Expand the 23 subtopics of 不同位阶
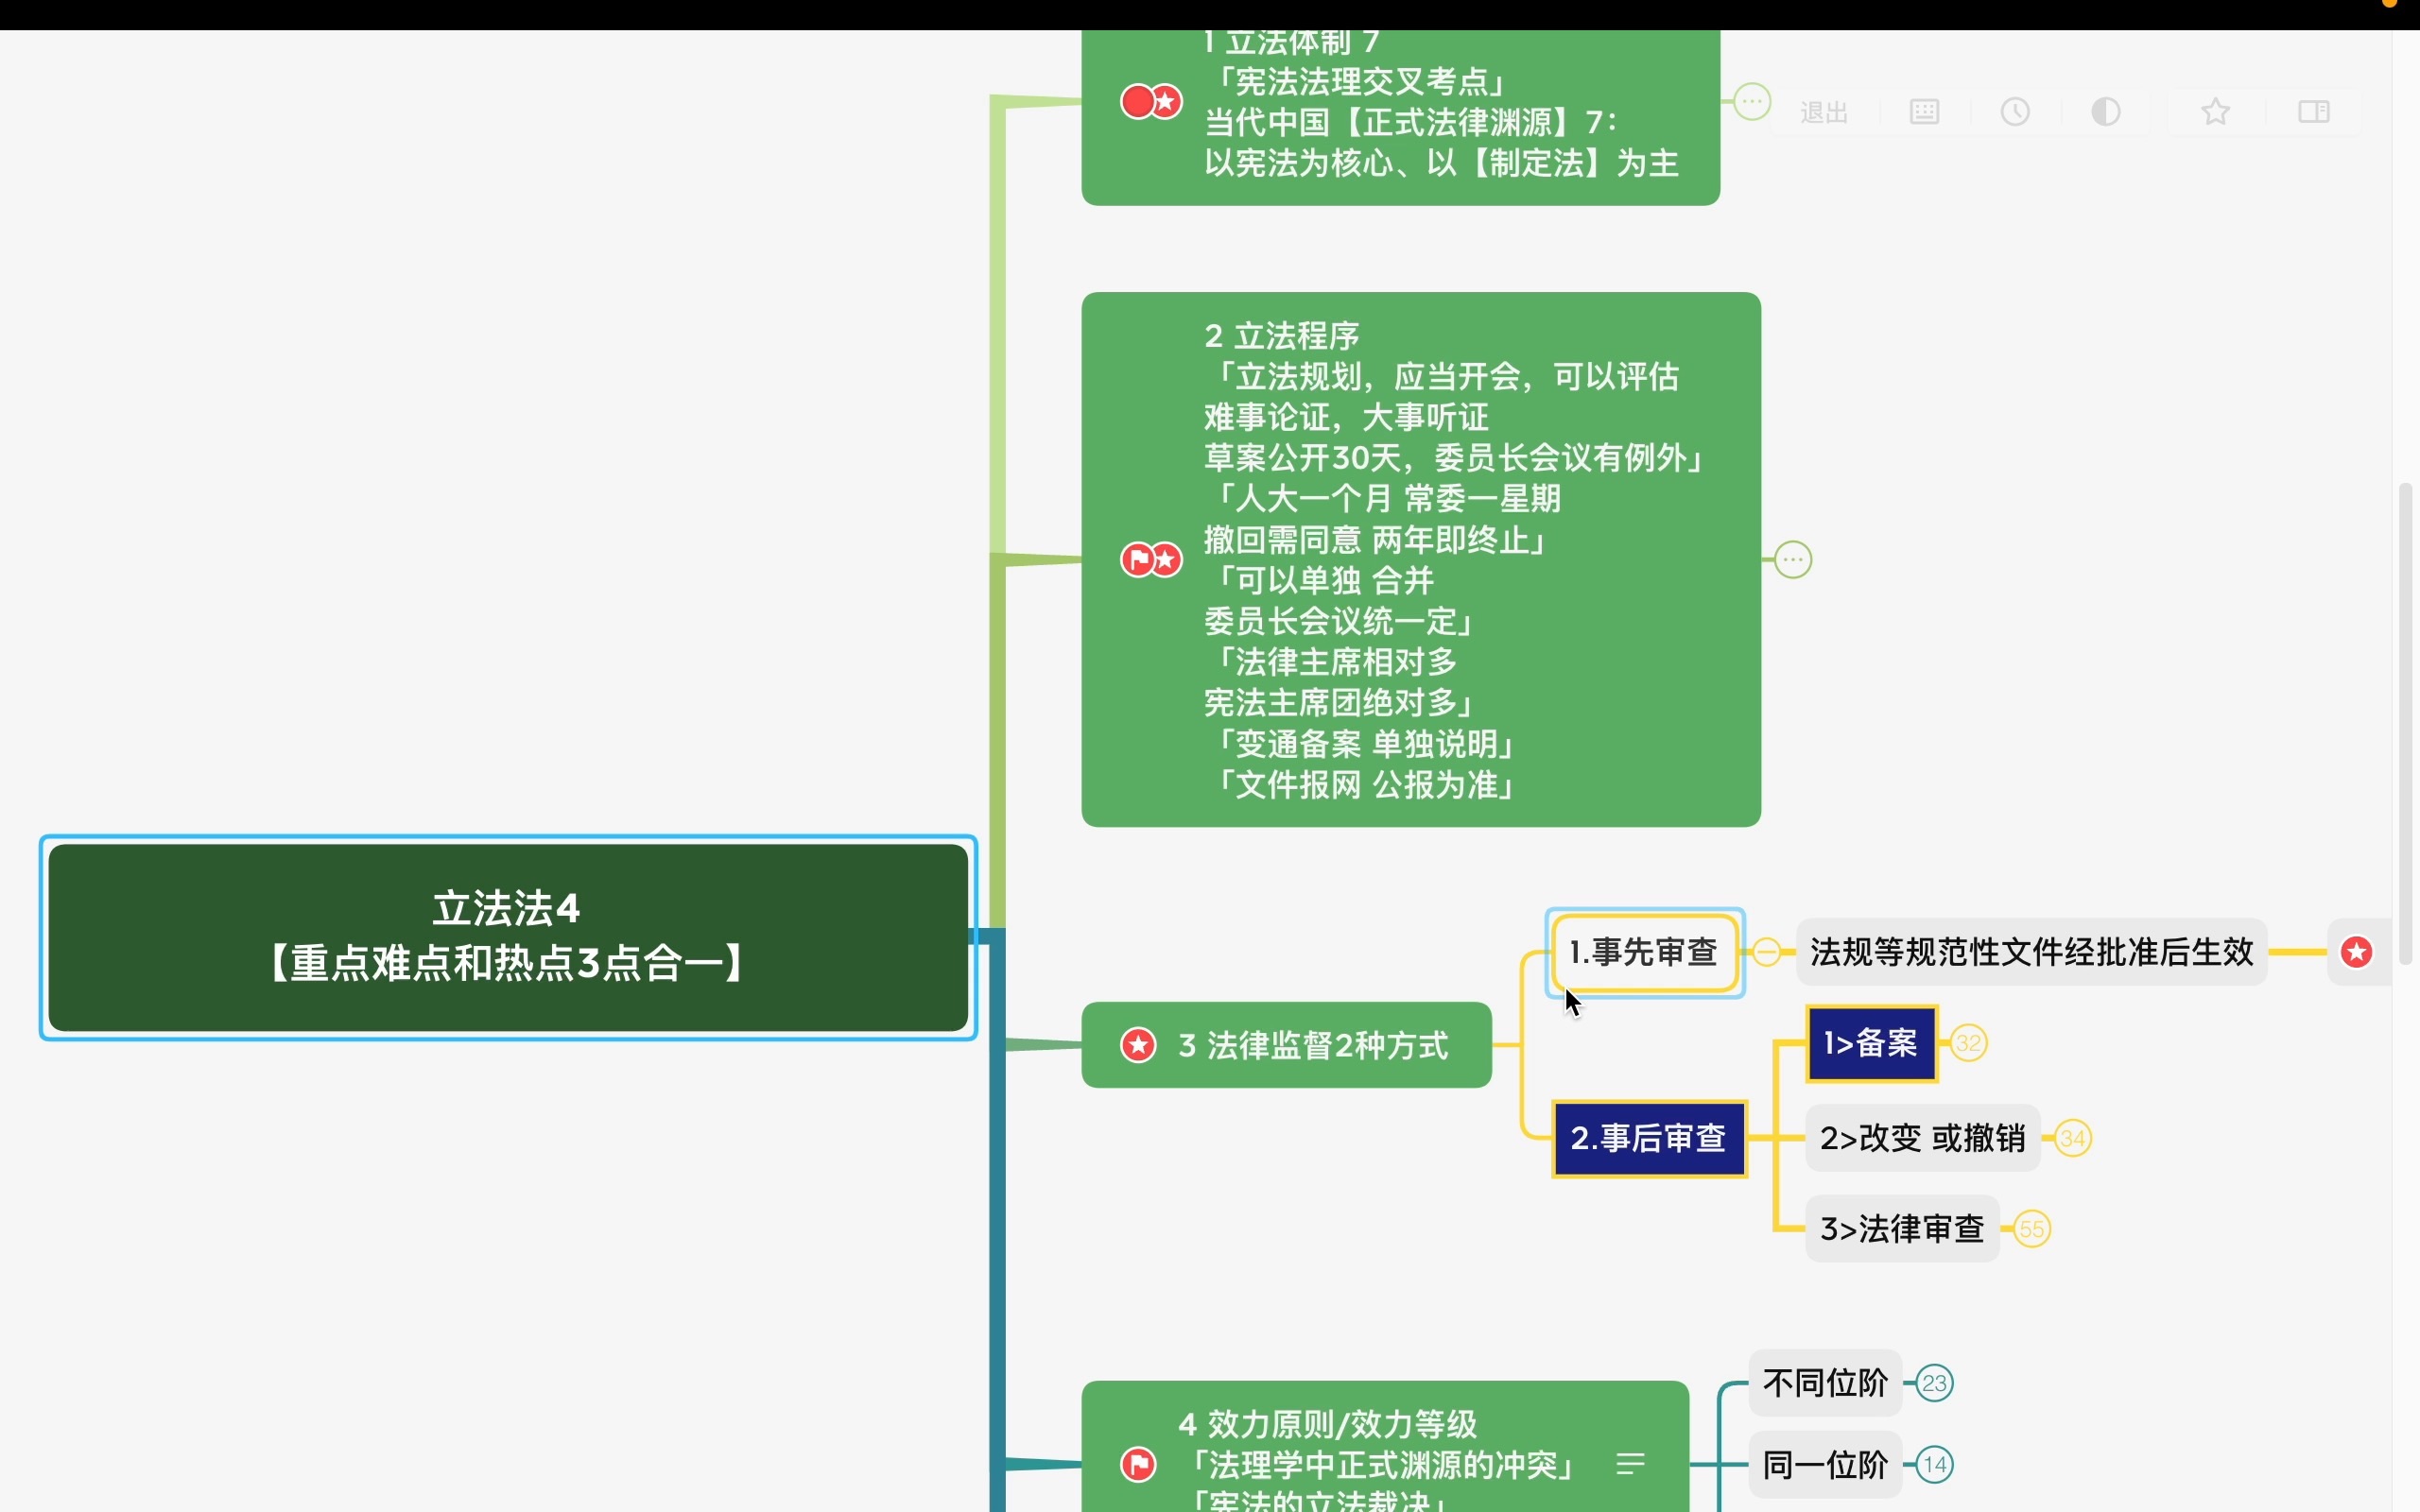2420x1512 pixels. coord(1935,1384)
